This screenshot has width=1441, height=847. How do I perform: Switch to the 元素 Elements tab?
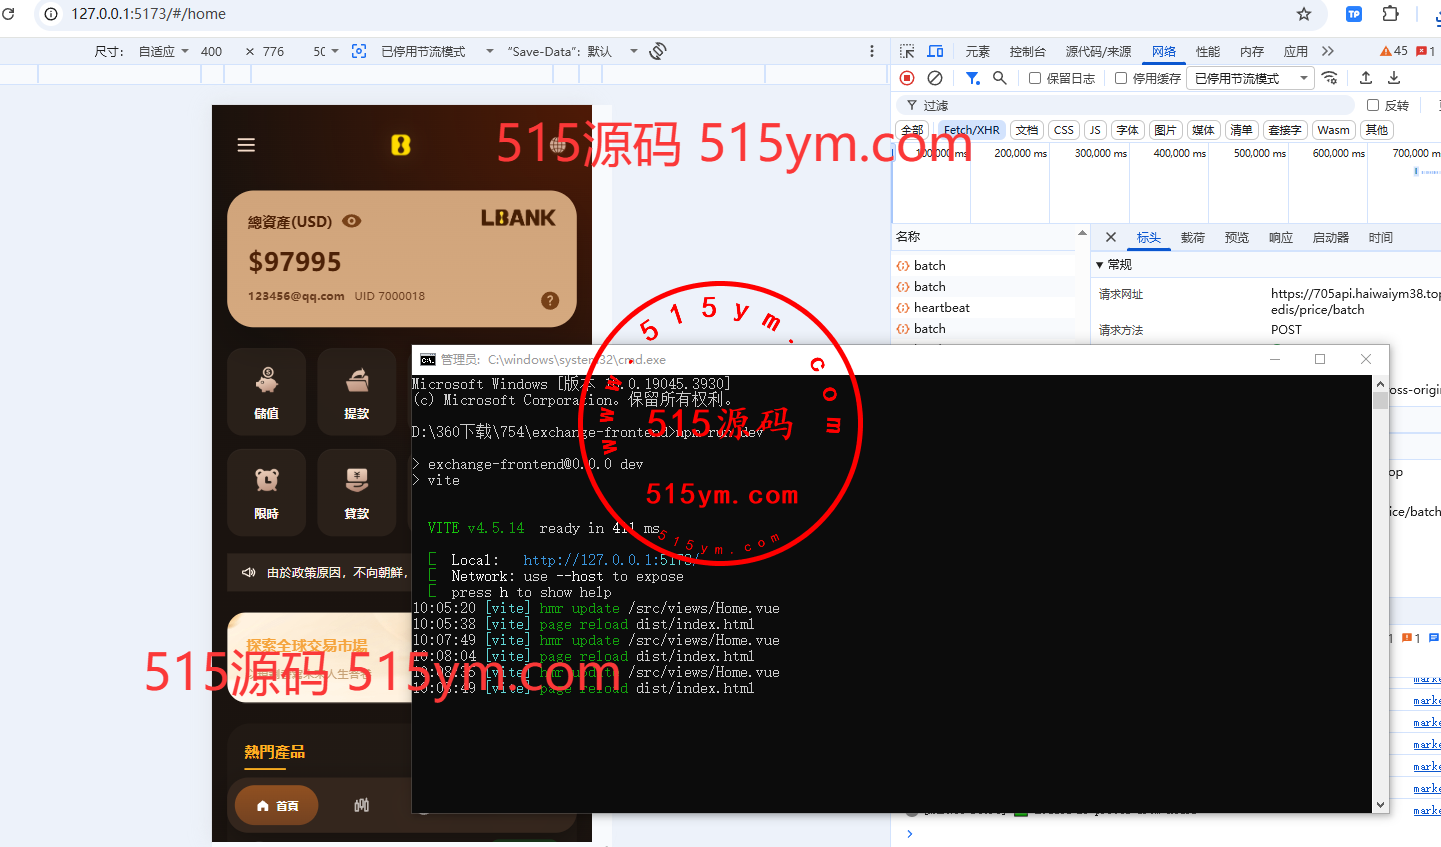[977, 51]
